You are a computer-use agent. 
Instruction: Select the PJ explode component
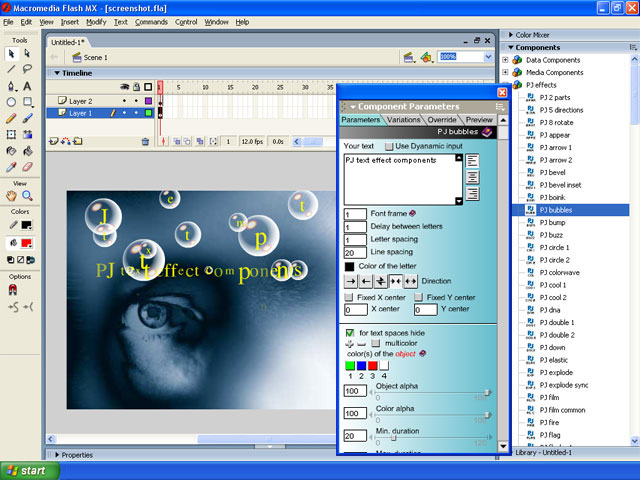(x=556, y=373)
